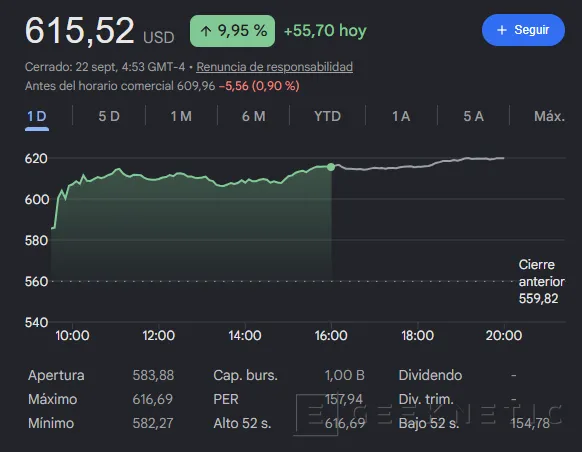582x452 pixels.
Task: Click the 18:00 time axis label
Action: point(418,335)
